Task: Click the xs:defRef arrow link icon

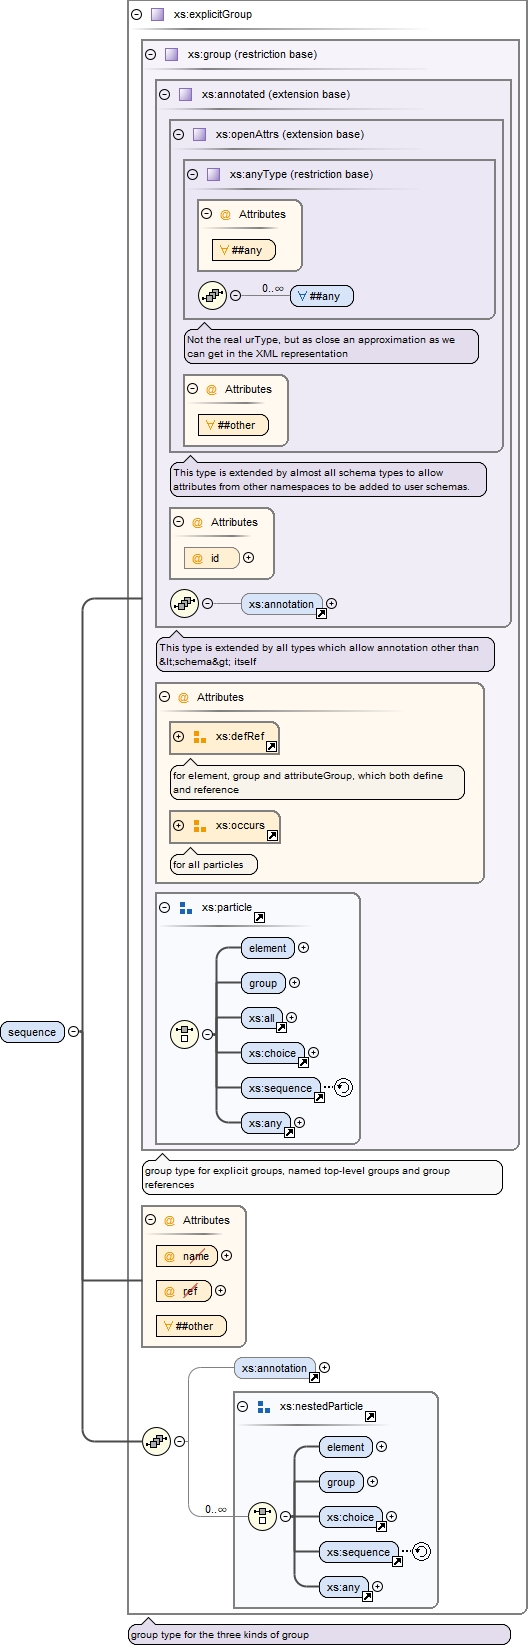Action: [271, 746]
